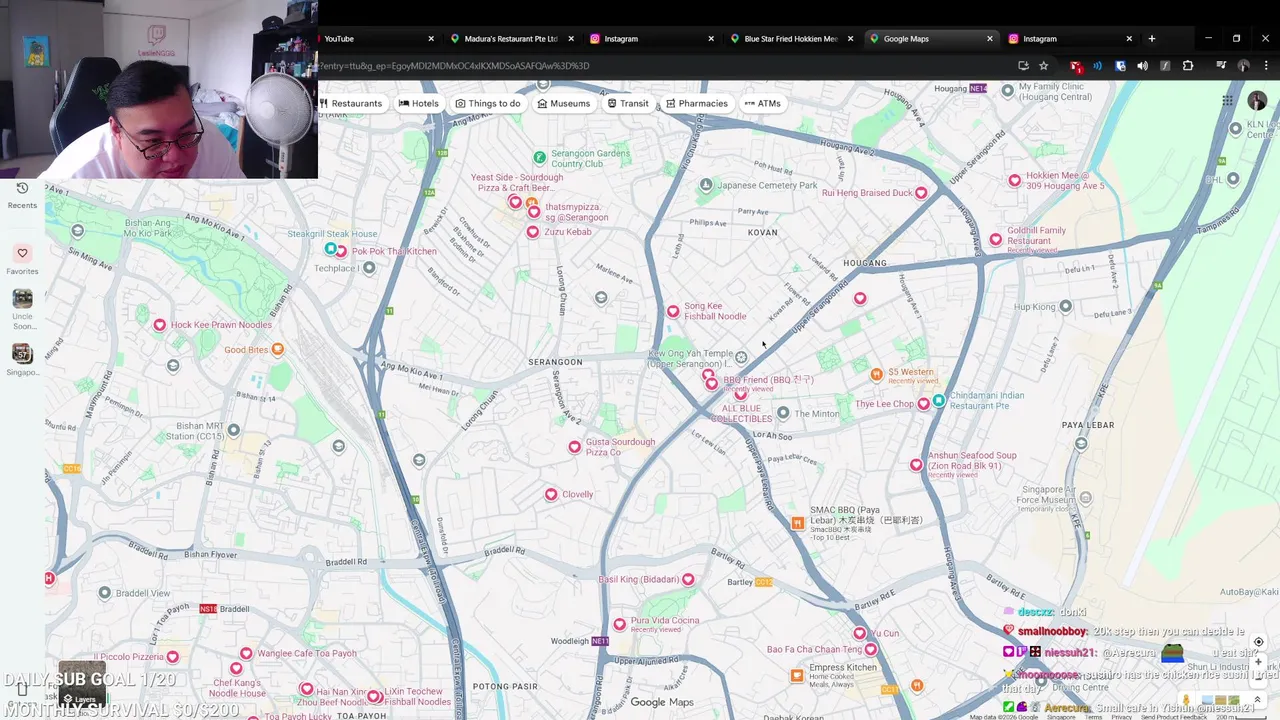Open Singapore recent place thumbnail
This screenshot has height=720, width=1280.
22,354
